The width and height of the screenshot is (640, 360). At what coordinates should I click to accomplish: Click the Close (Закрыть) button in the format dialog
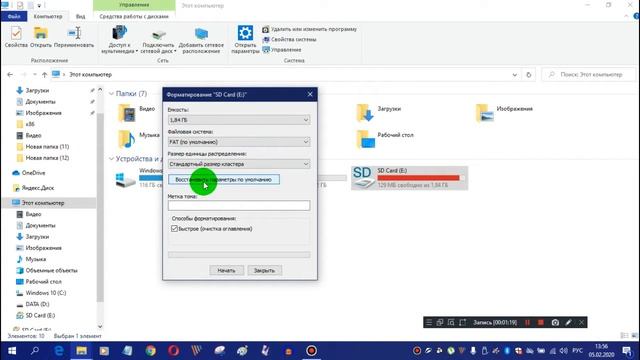point(264,270)
